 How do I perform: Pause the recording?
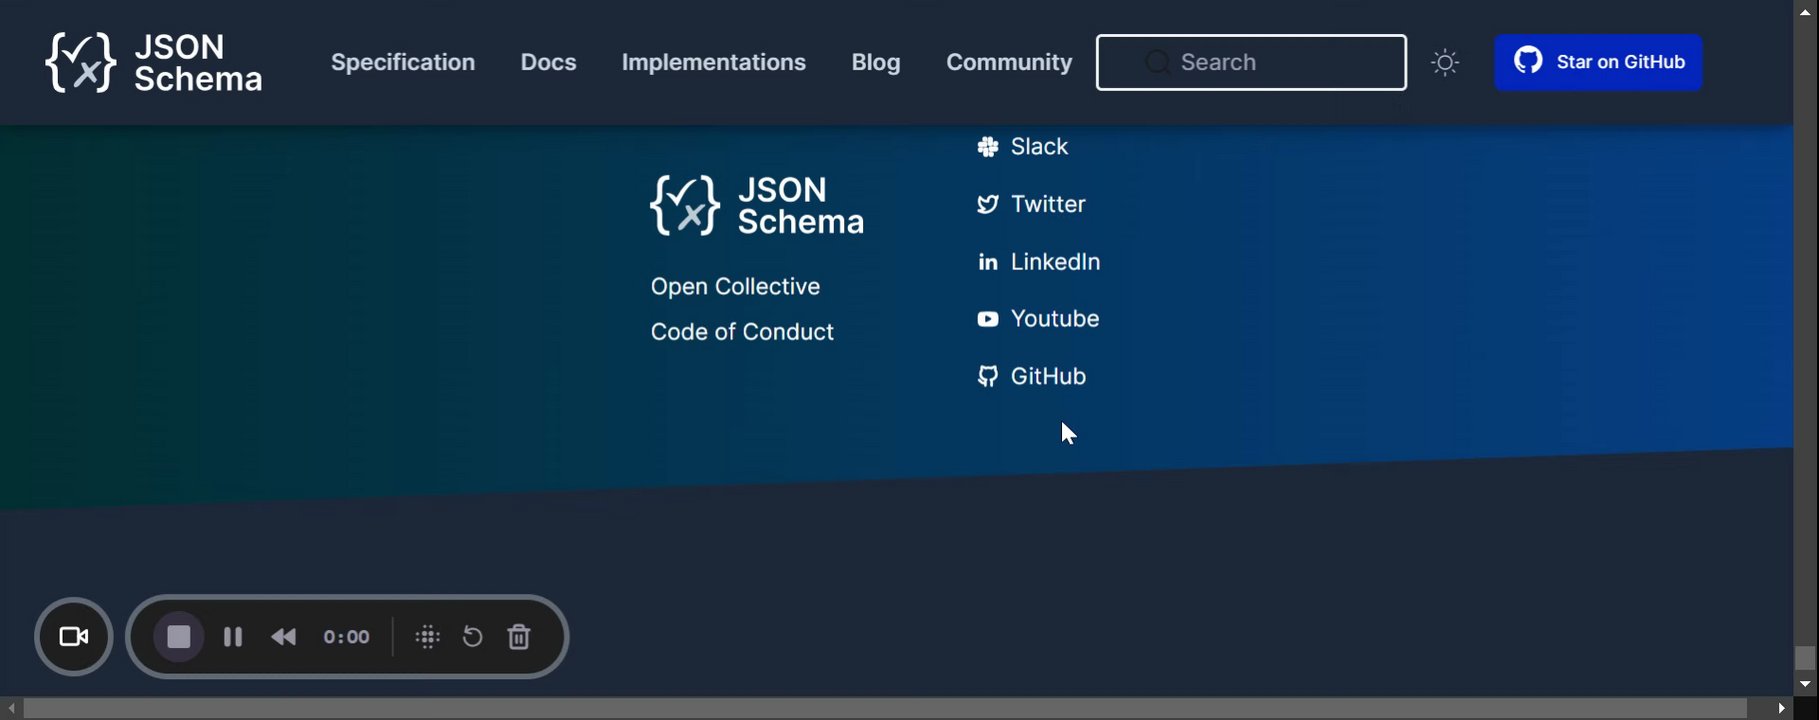(233, 637)
